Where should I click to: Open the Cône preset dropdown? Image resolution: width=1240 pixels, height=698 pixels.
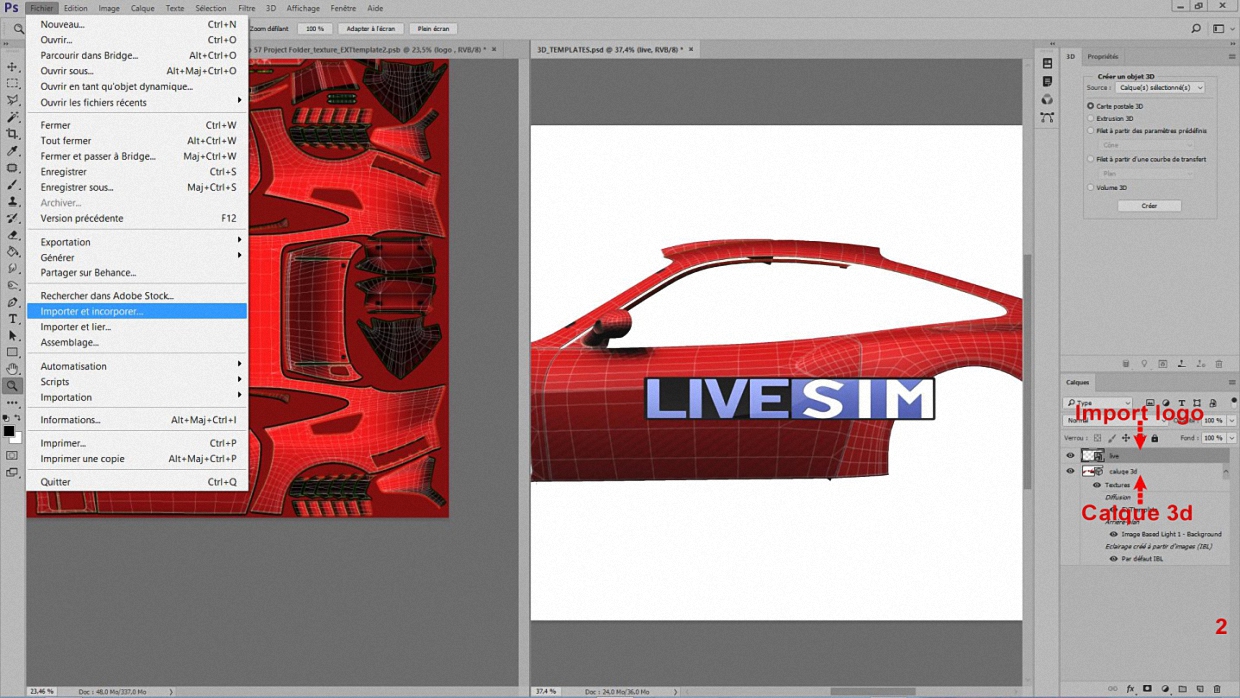1146,145
